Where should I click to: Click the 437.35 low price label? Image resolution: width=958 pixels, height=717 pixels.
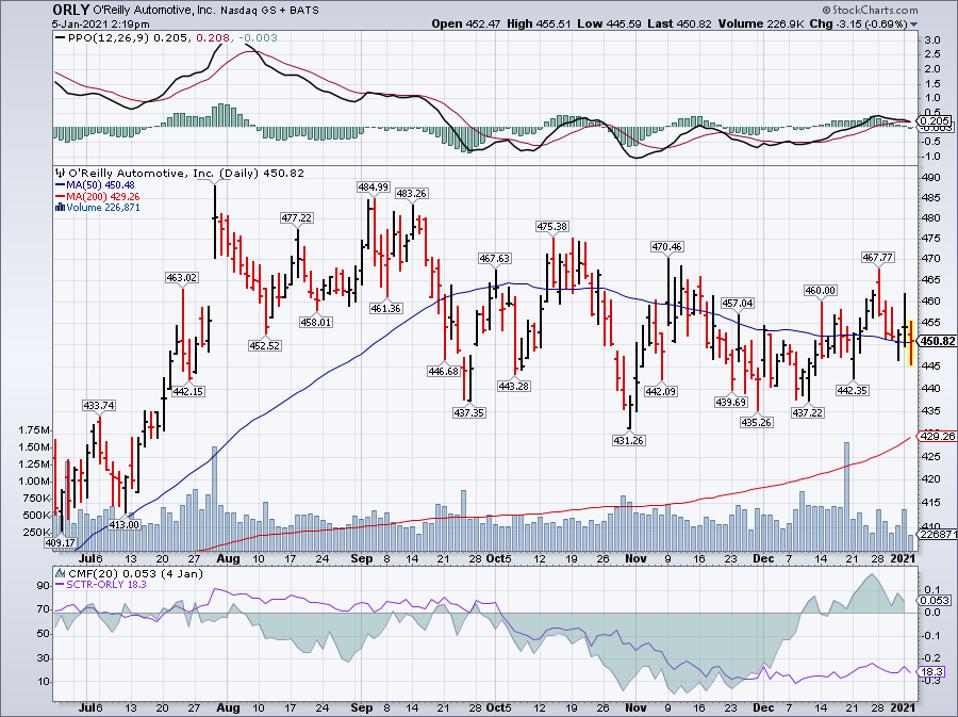pos(469,413)
